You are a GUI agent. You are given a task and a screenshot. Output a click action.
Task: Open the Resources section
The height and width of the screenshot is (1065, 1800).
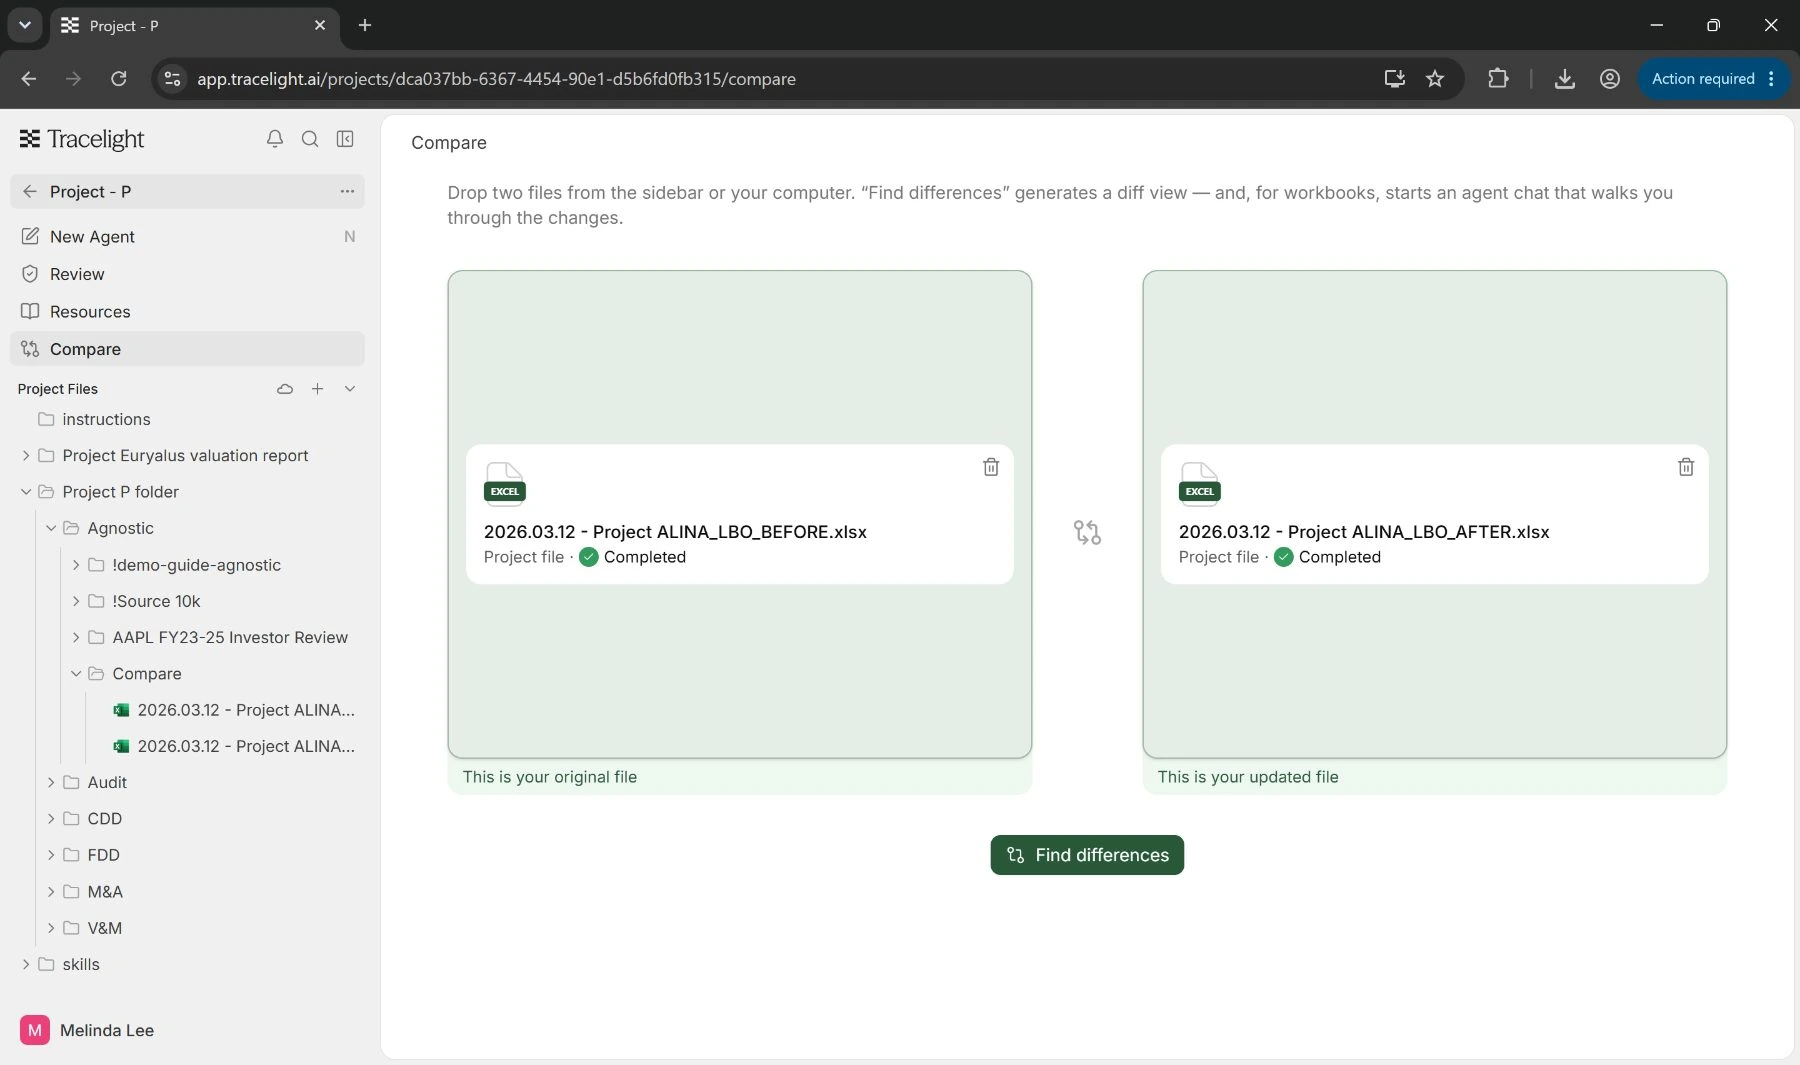[x=187, y=312]
